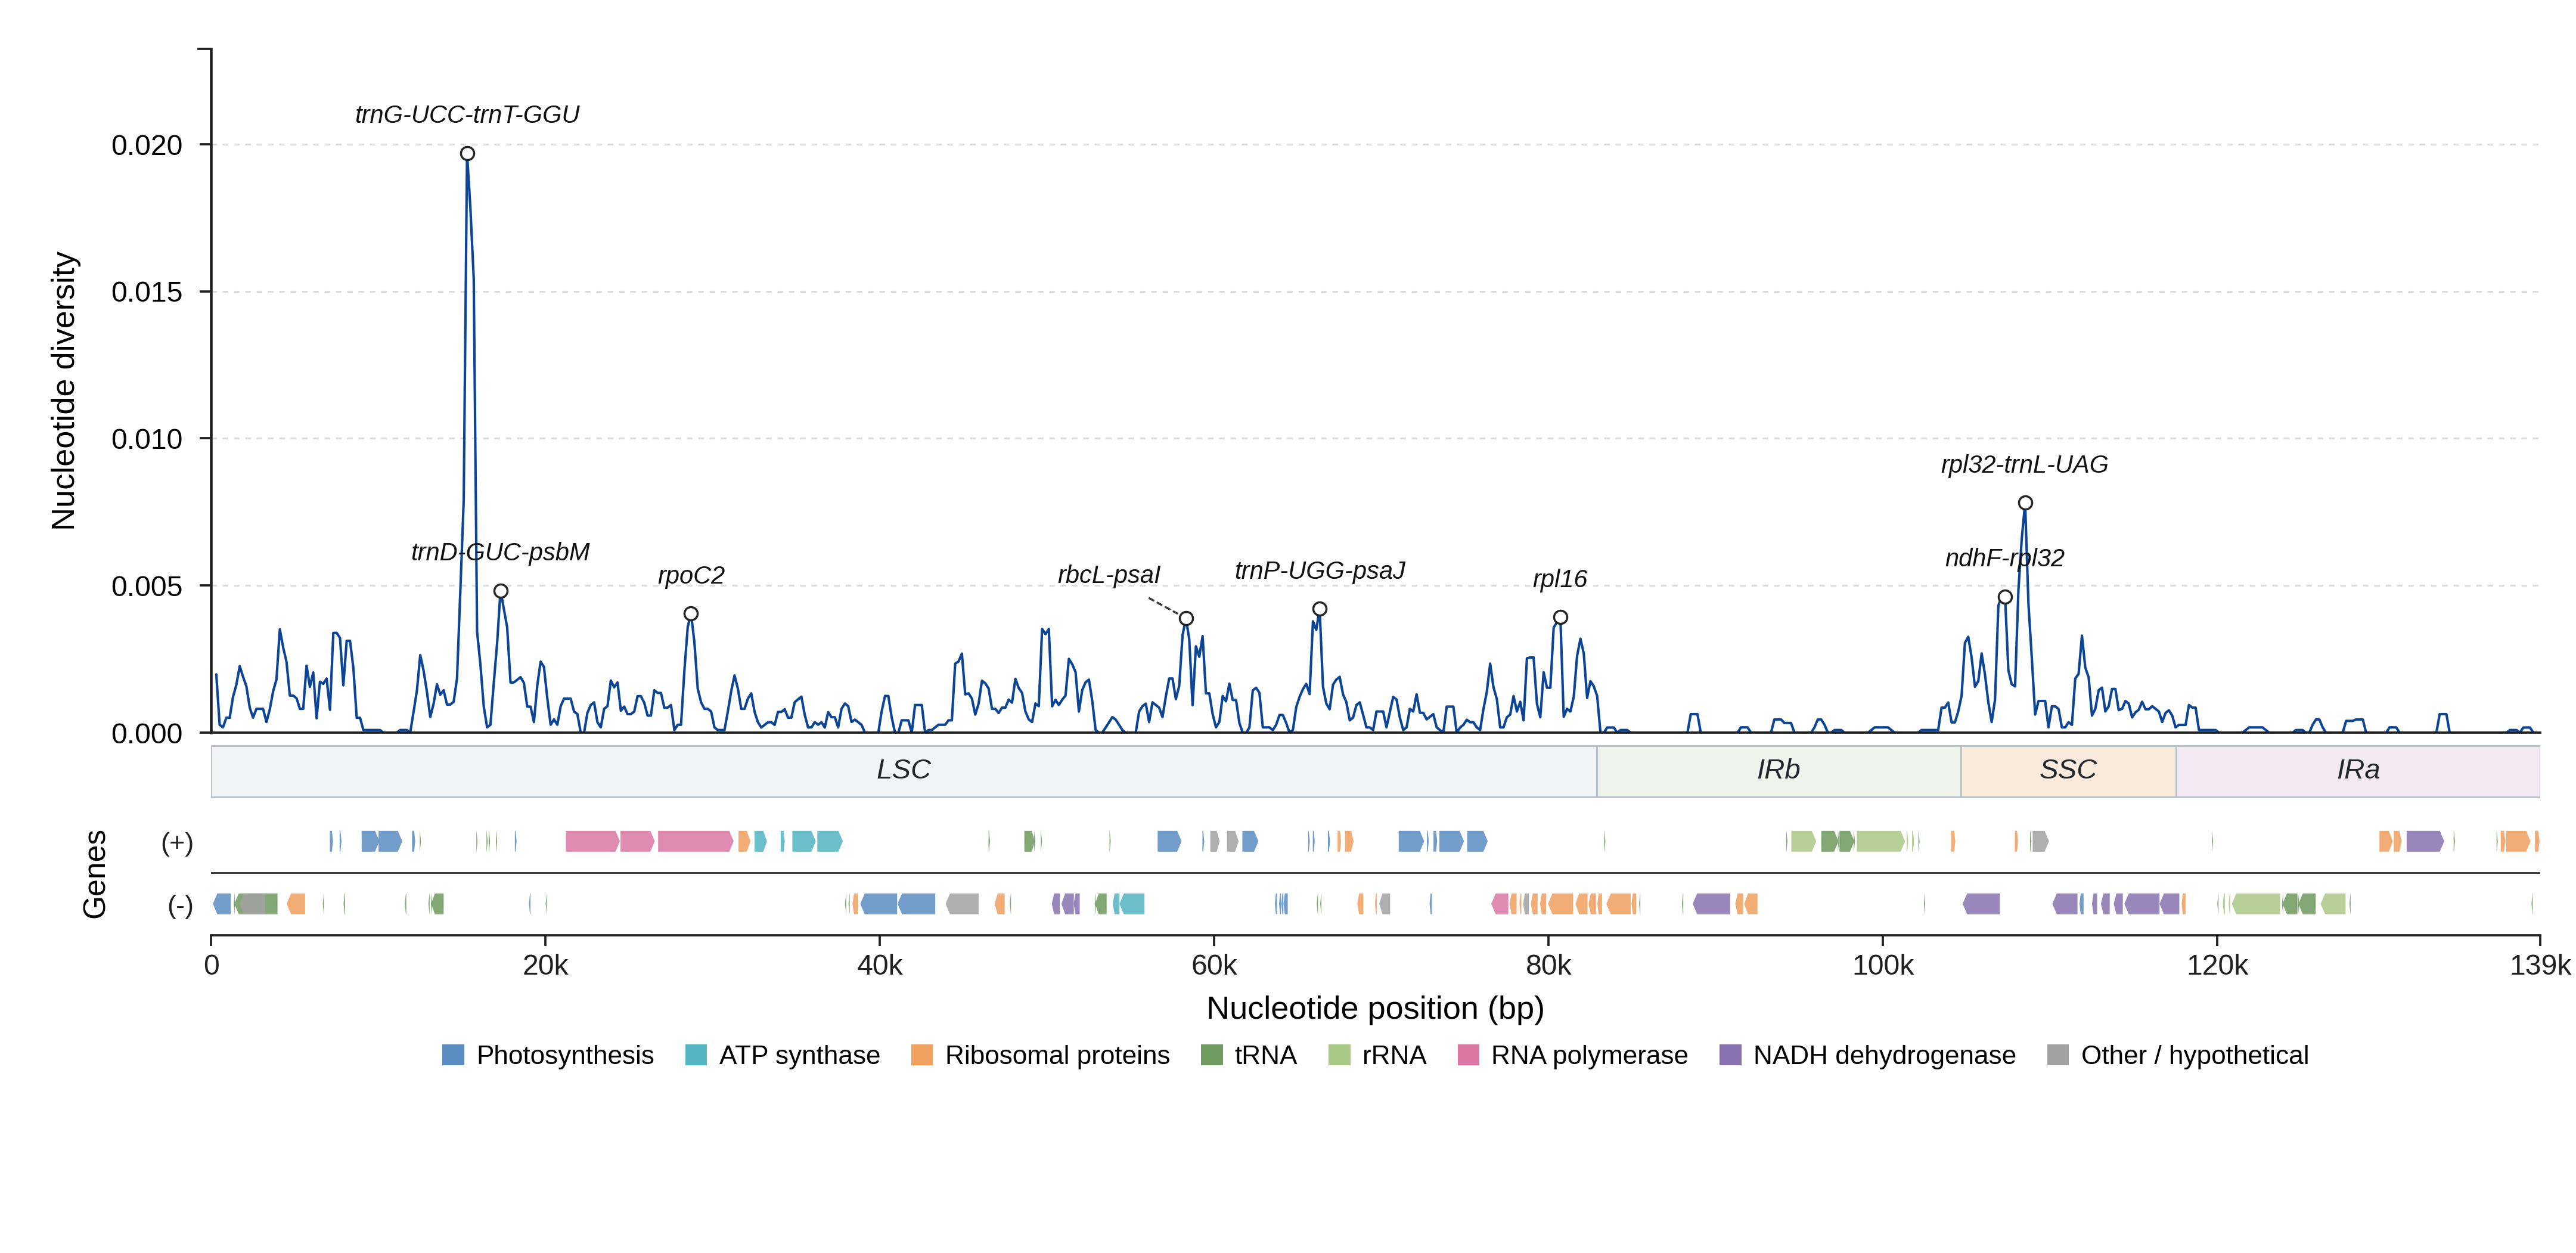This screenshot has height=1253, width=2576.
Task: Click the IRa region bar
Action: 2358,771
